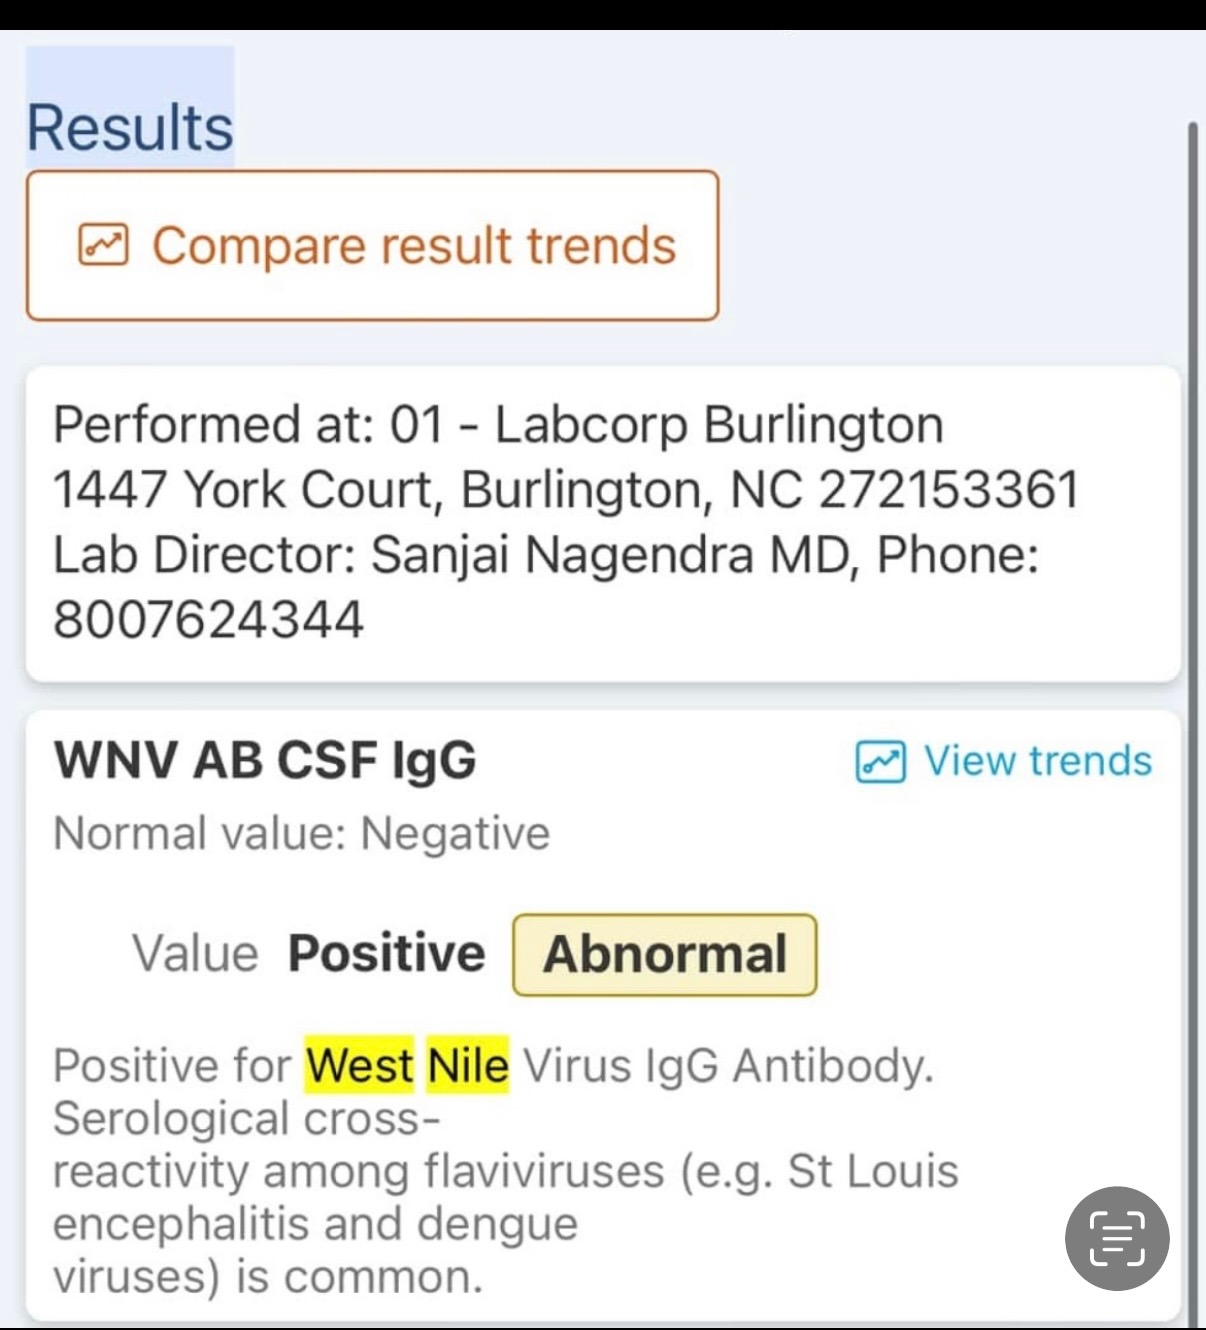Open the View trends link
This screenshot has width=1206, height=1330.
(1037, 761)
